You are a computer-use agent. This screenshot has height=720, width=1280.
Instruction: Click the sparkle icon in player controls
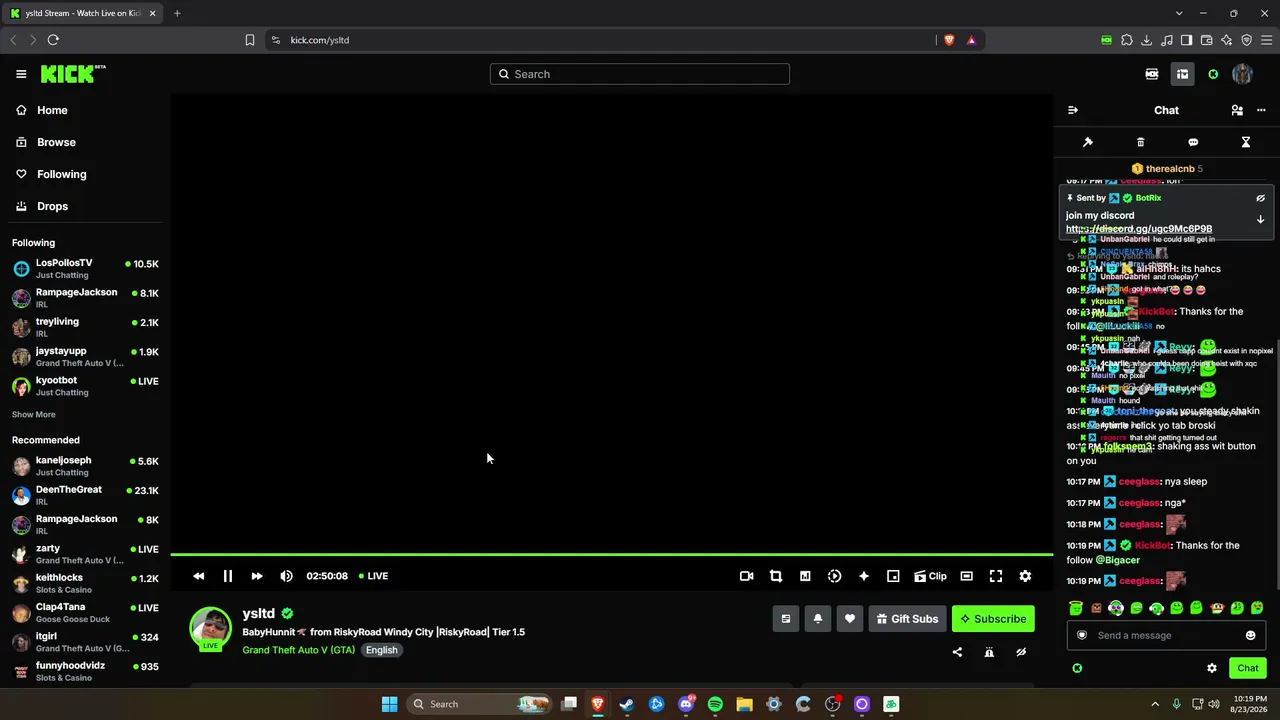(x=864, y=576)
